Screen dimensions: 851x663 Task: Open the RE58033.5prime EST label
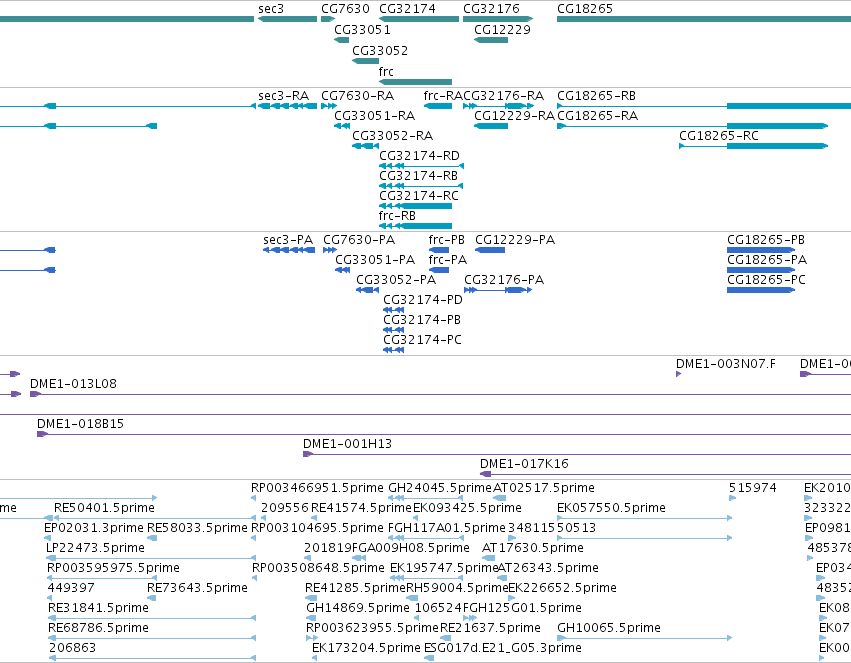coord(198,528)
